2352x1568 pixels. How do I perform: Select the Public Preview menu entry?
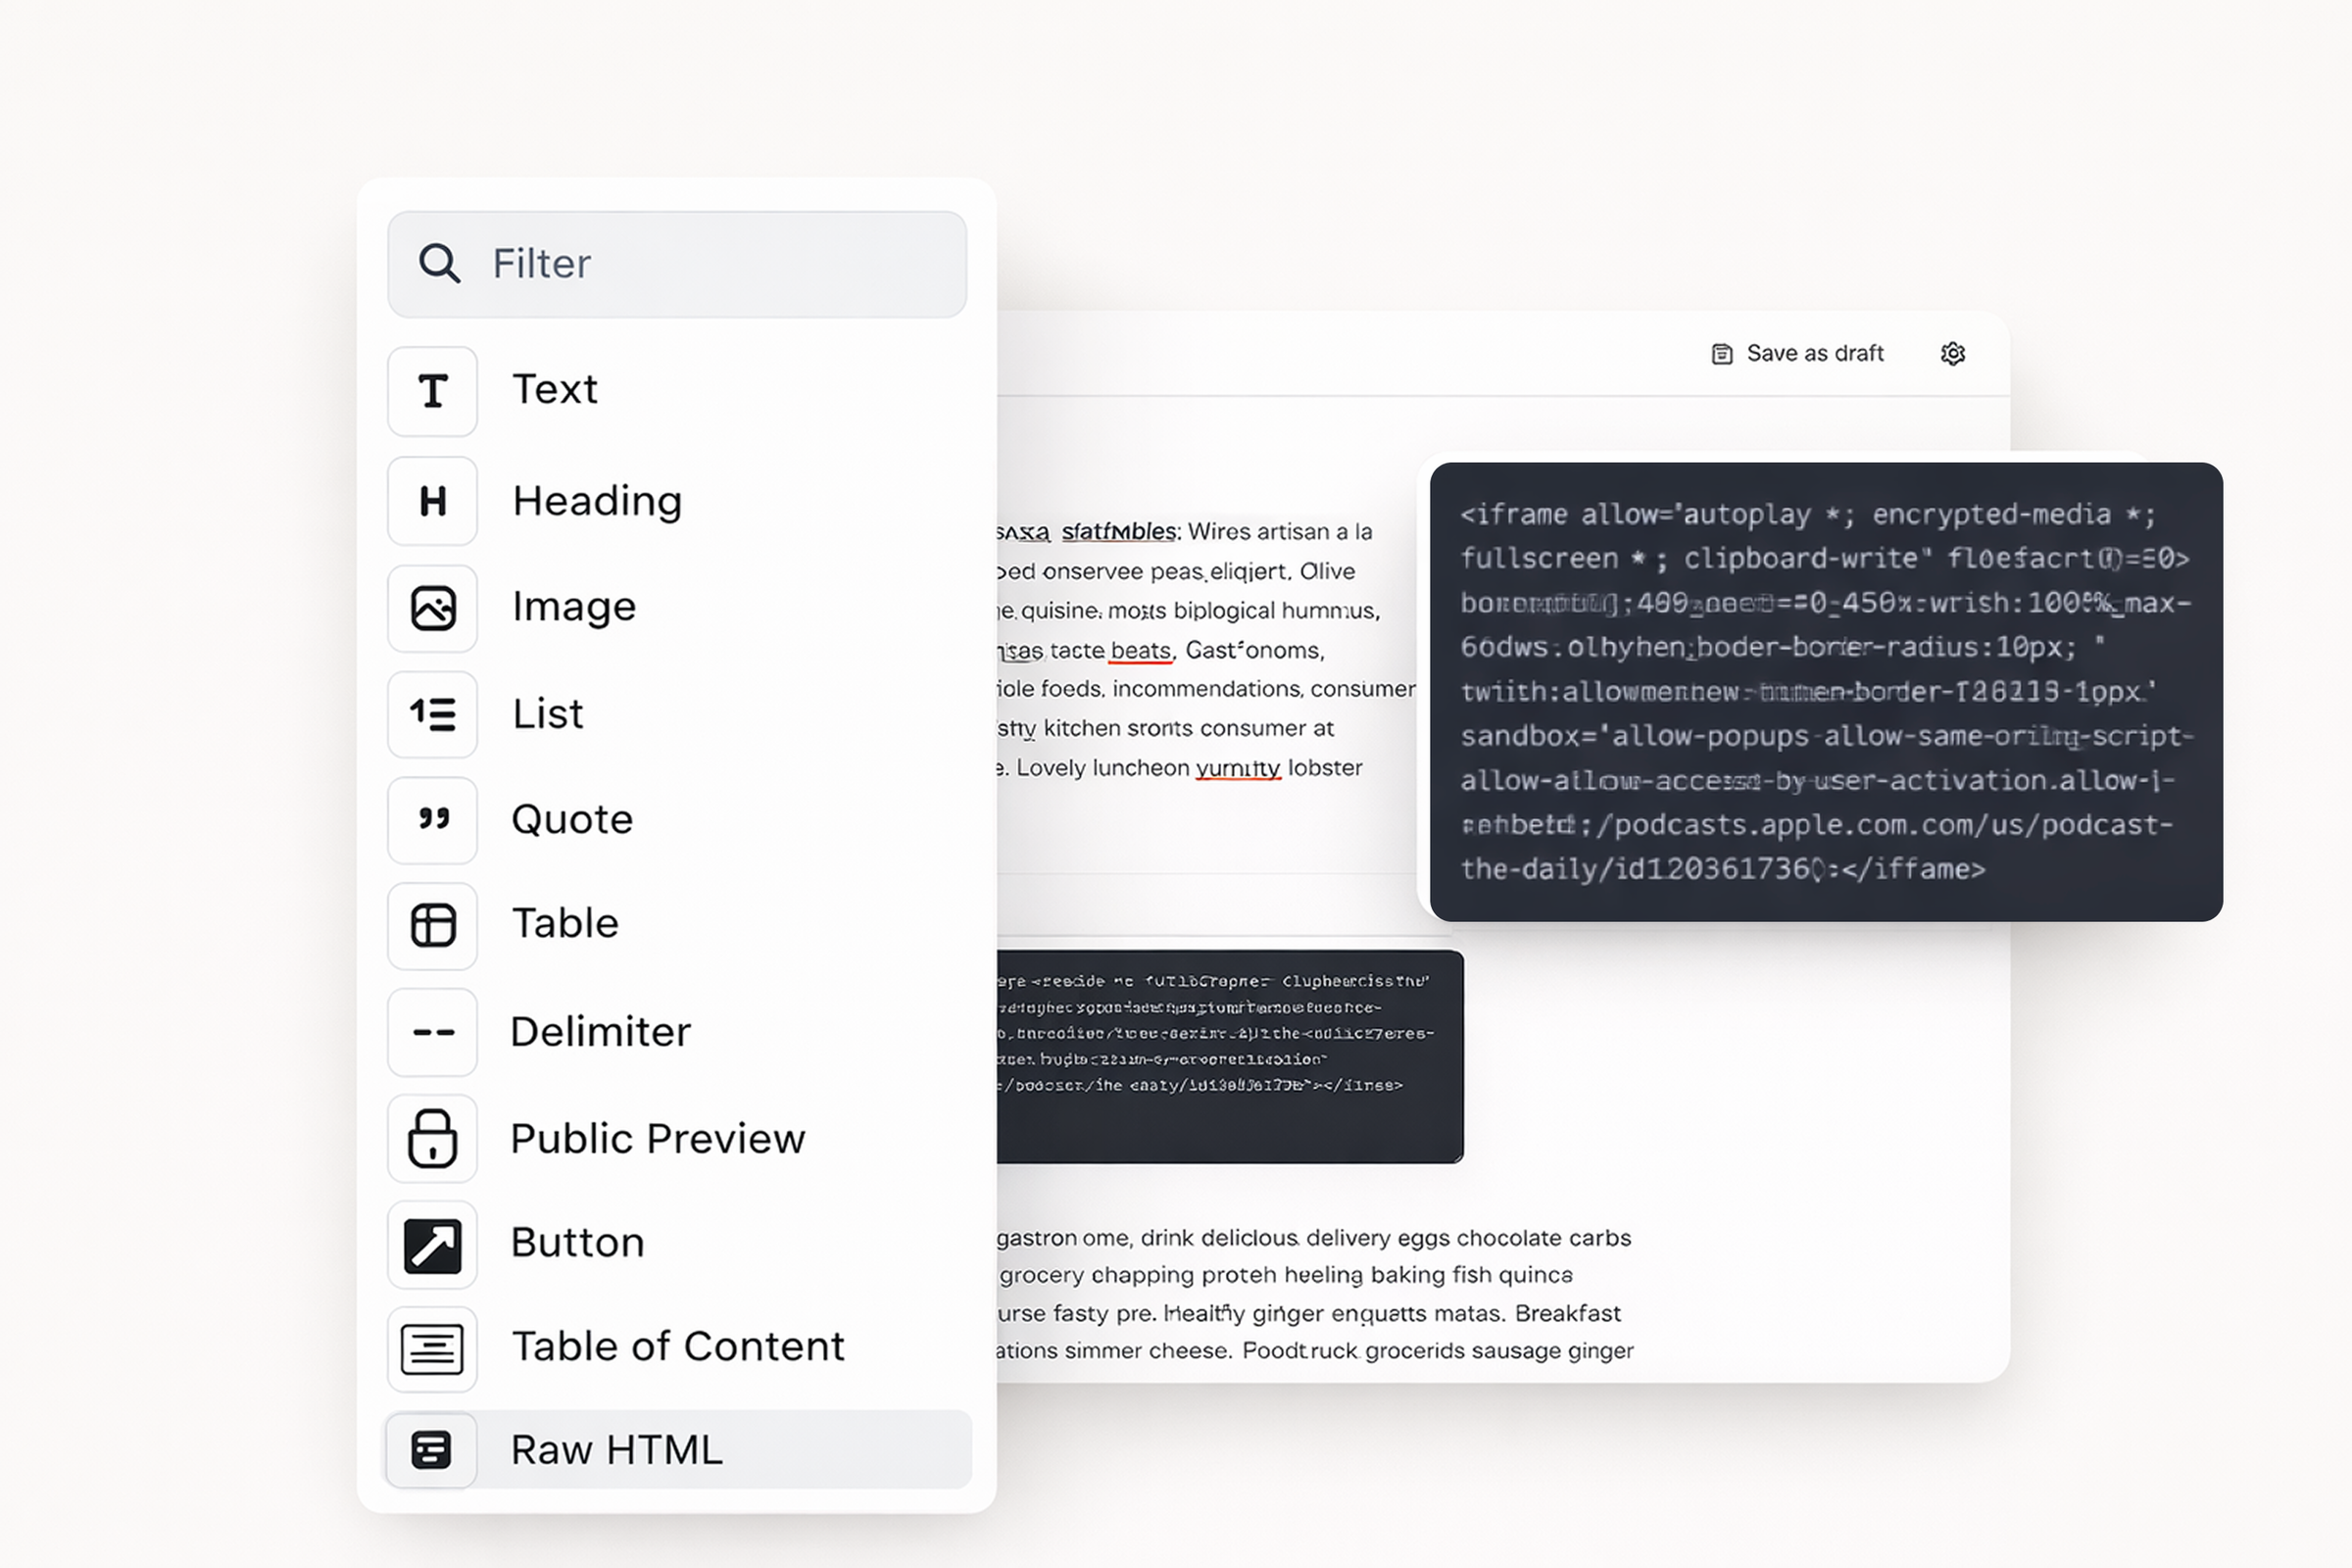coord(657,1139)
